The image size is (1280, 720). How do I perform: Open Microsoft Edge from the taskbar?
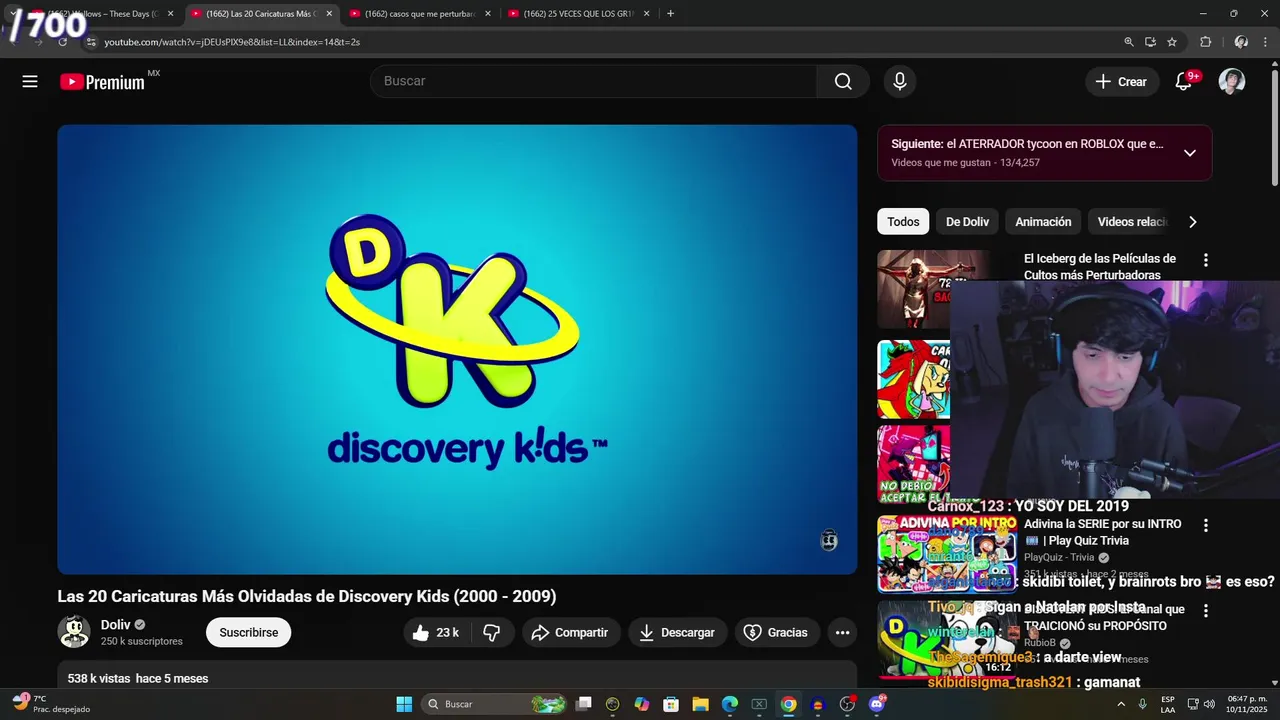[730, 704]
